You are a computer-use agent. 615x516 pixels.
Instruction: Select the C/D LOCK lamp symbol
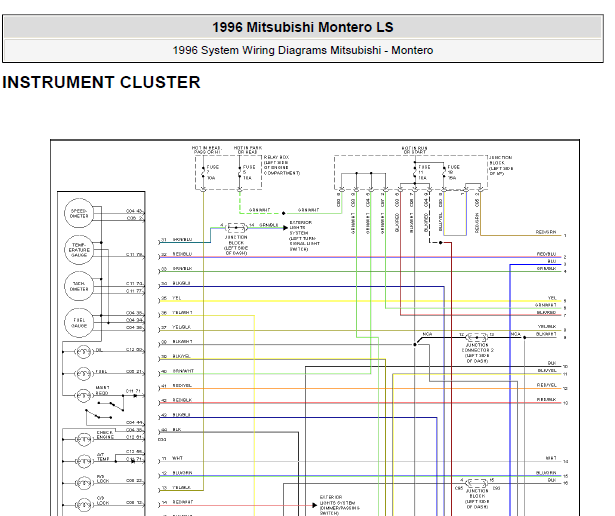pos(83,505)
